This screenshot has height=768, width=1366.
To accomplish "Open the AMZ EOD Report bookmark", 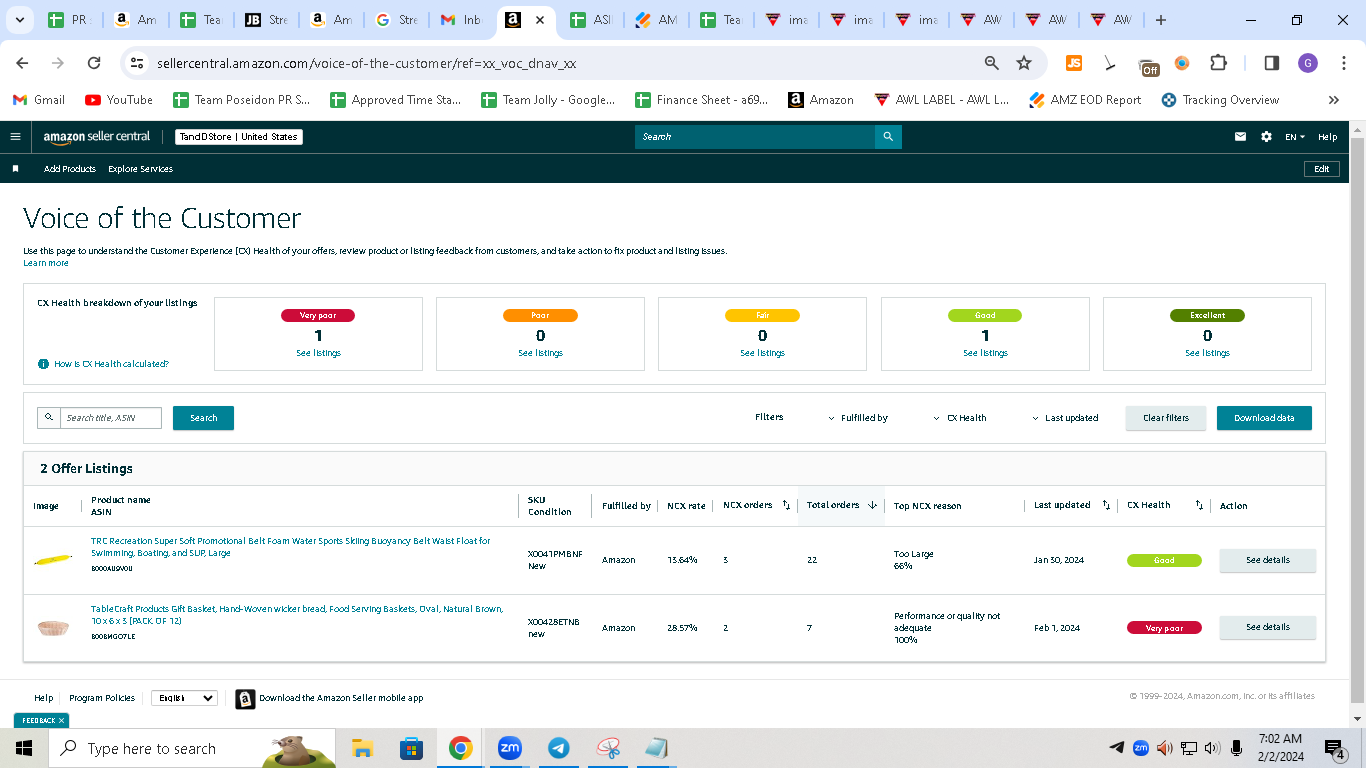I will [1085, 100].
